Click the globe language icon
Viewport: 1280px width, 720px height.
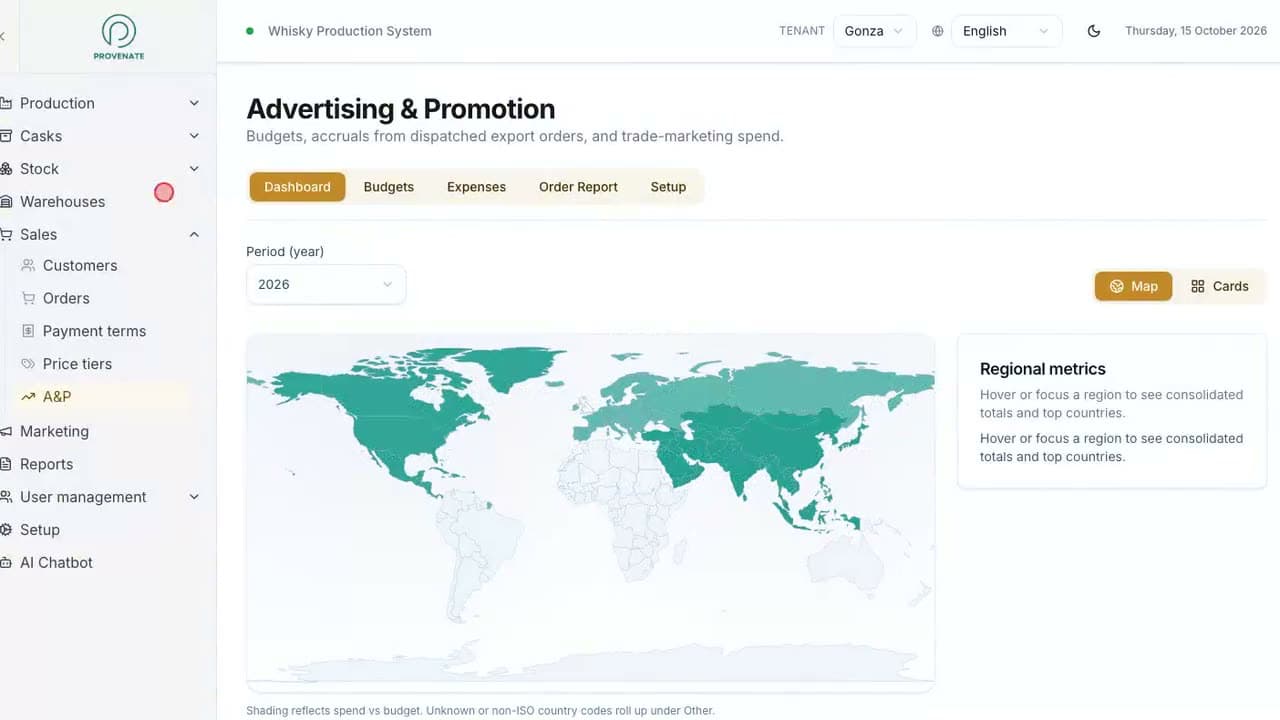[937, 31]
